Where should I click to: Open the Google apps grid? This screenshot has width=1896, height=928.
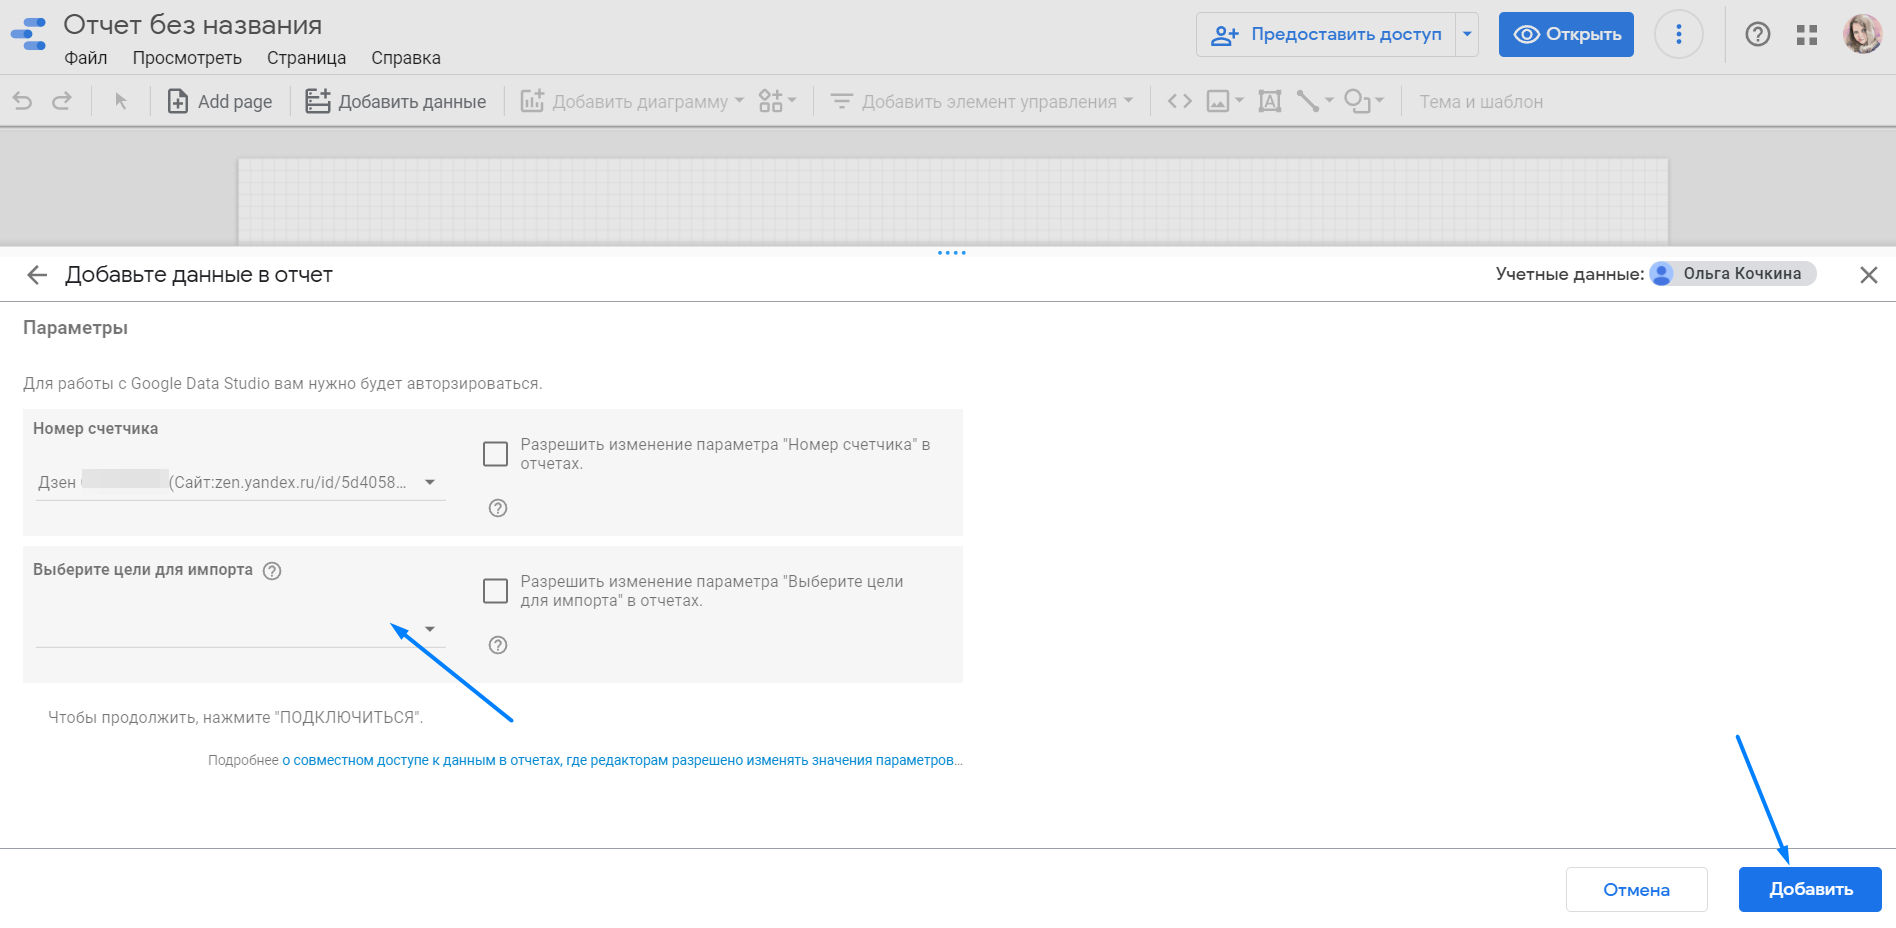1807,35
